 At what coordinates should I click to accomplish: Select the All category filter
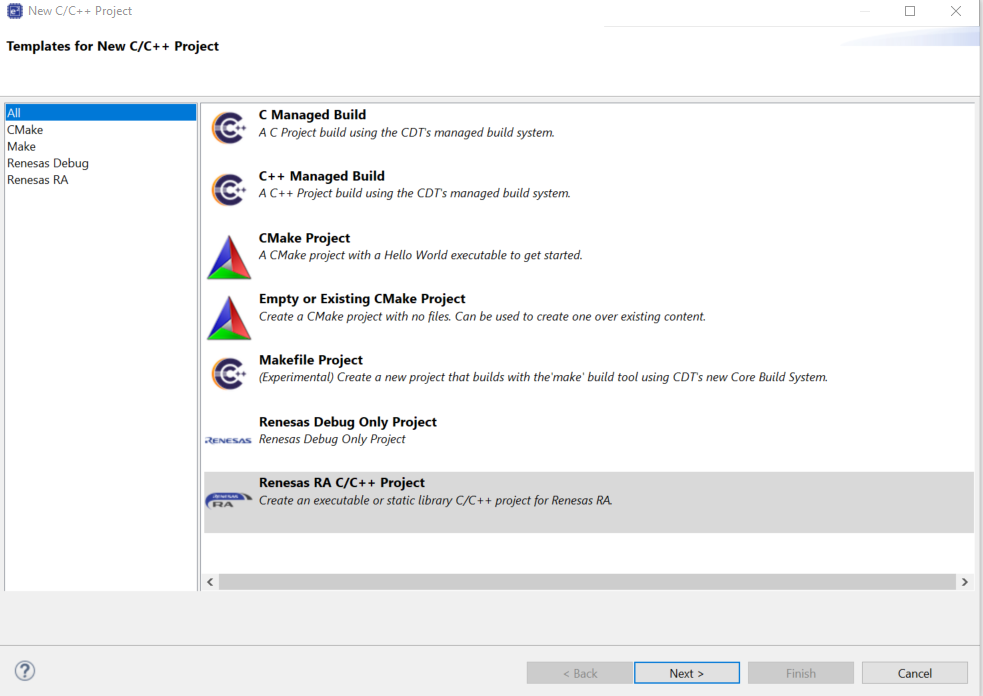(x=100, y=113)
